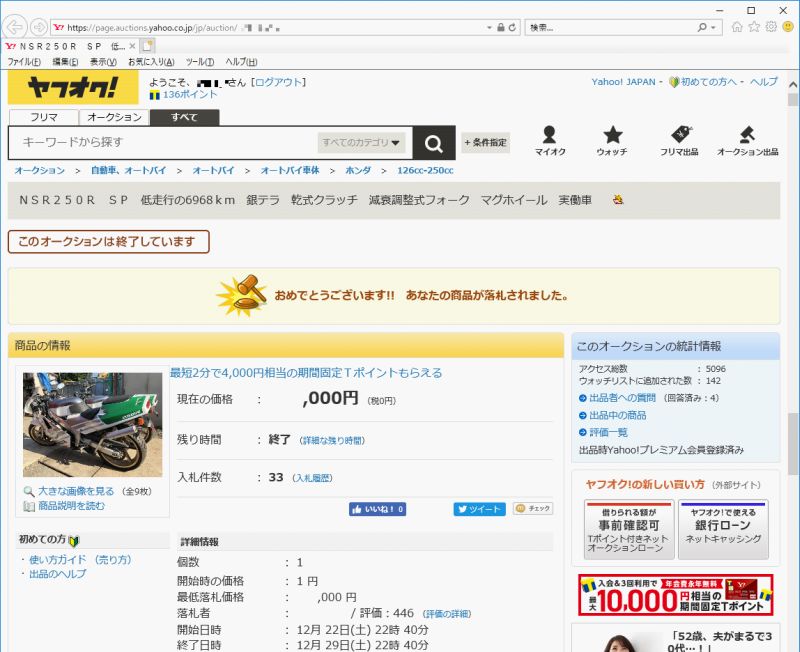Open the 入札履歴 link
Viewport: 800px width, 652px height.
coord(312,479)
